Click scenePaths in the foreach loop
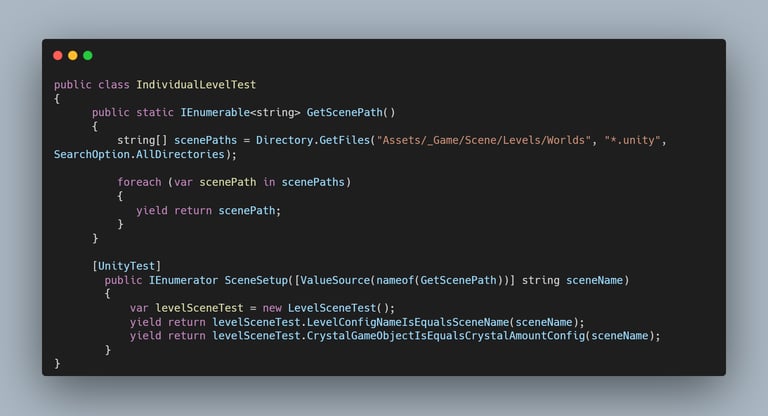The height and width of the screenshot is (416, 768). click(313, 182)
